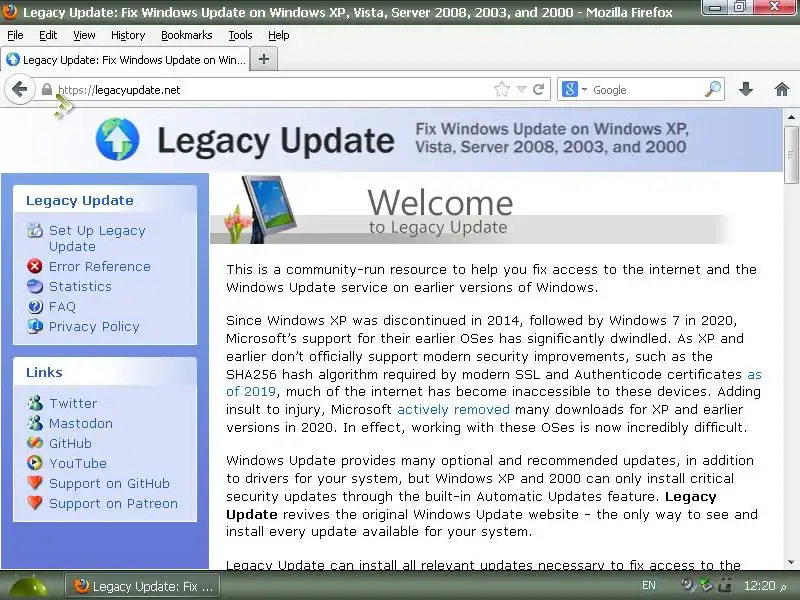This screenshot has width=800, height=600.
Task: Open the Edit menu
Action: [x=48, y=35]
